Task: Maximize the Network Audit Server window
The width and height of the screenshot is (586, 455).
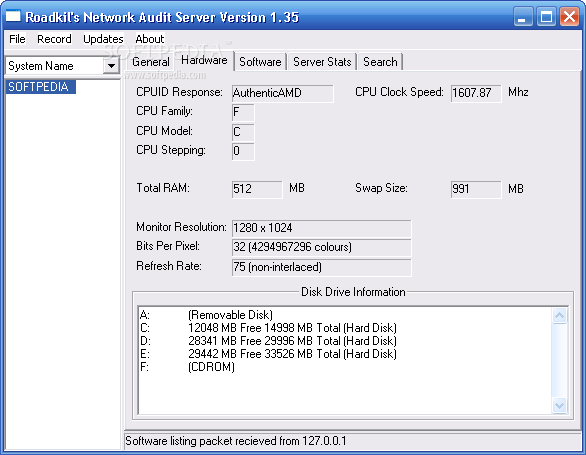Action: (x=546, y=17)
